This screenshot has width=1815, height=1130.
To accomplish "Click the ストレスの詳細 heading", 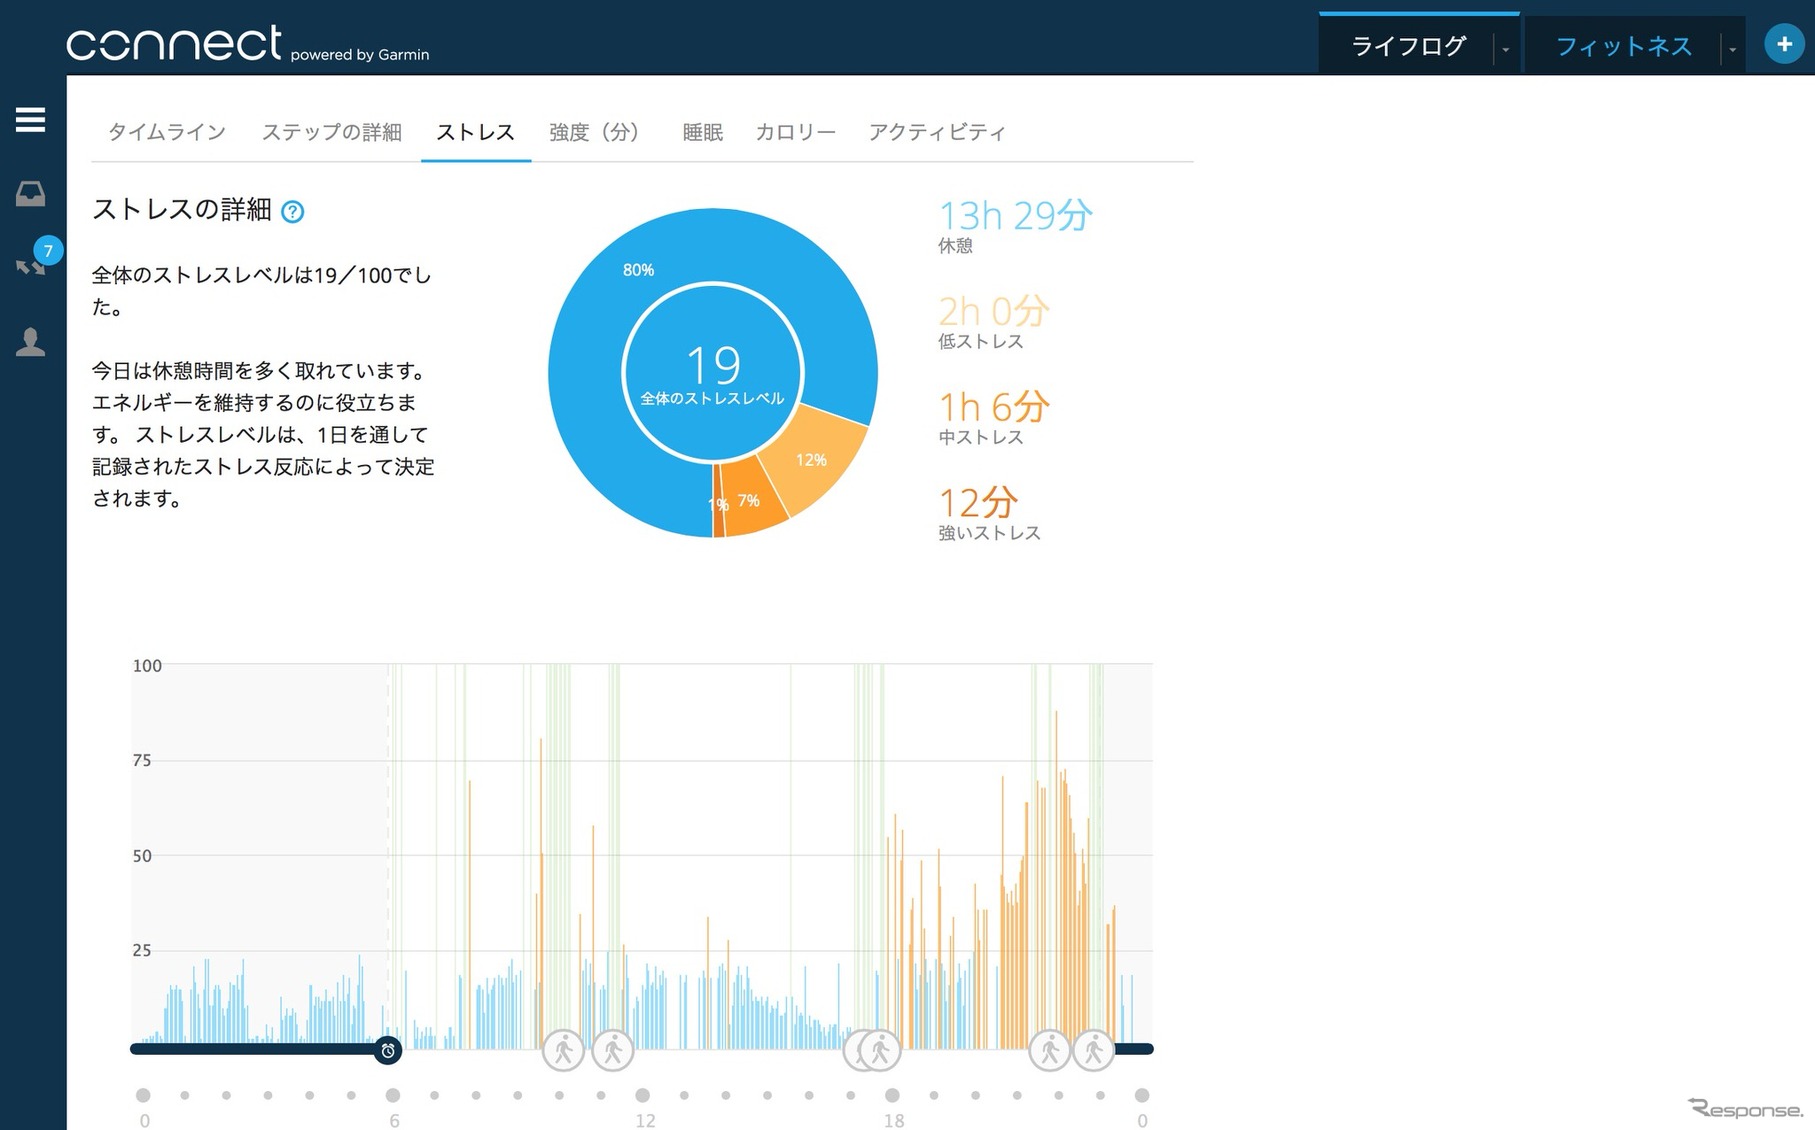I will coord(182,209).
